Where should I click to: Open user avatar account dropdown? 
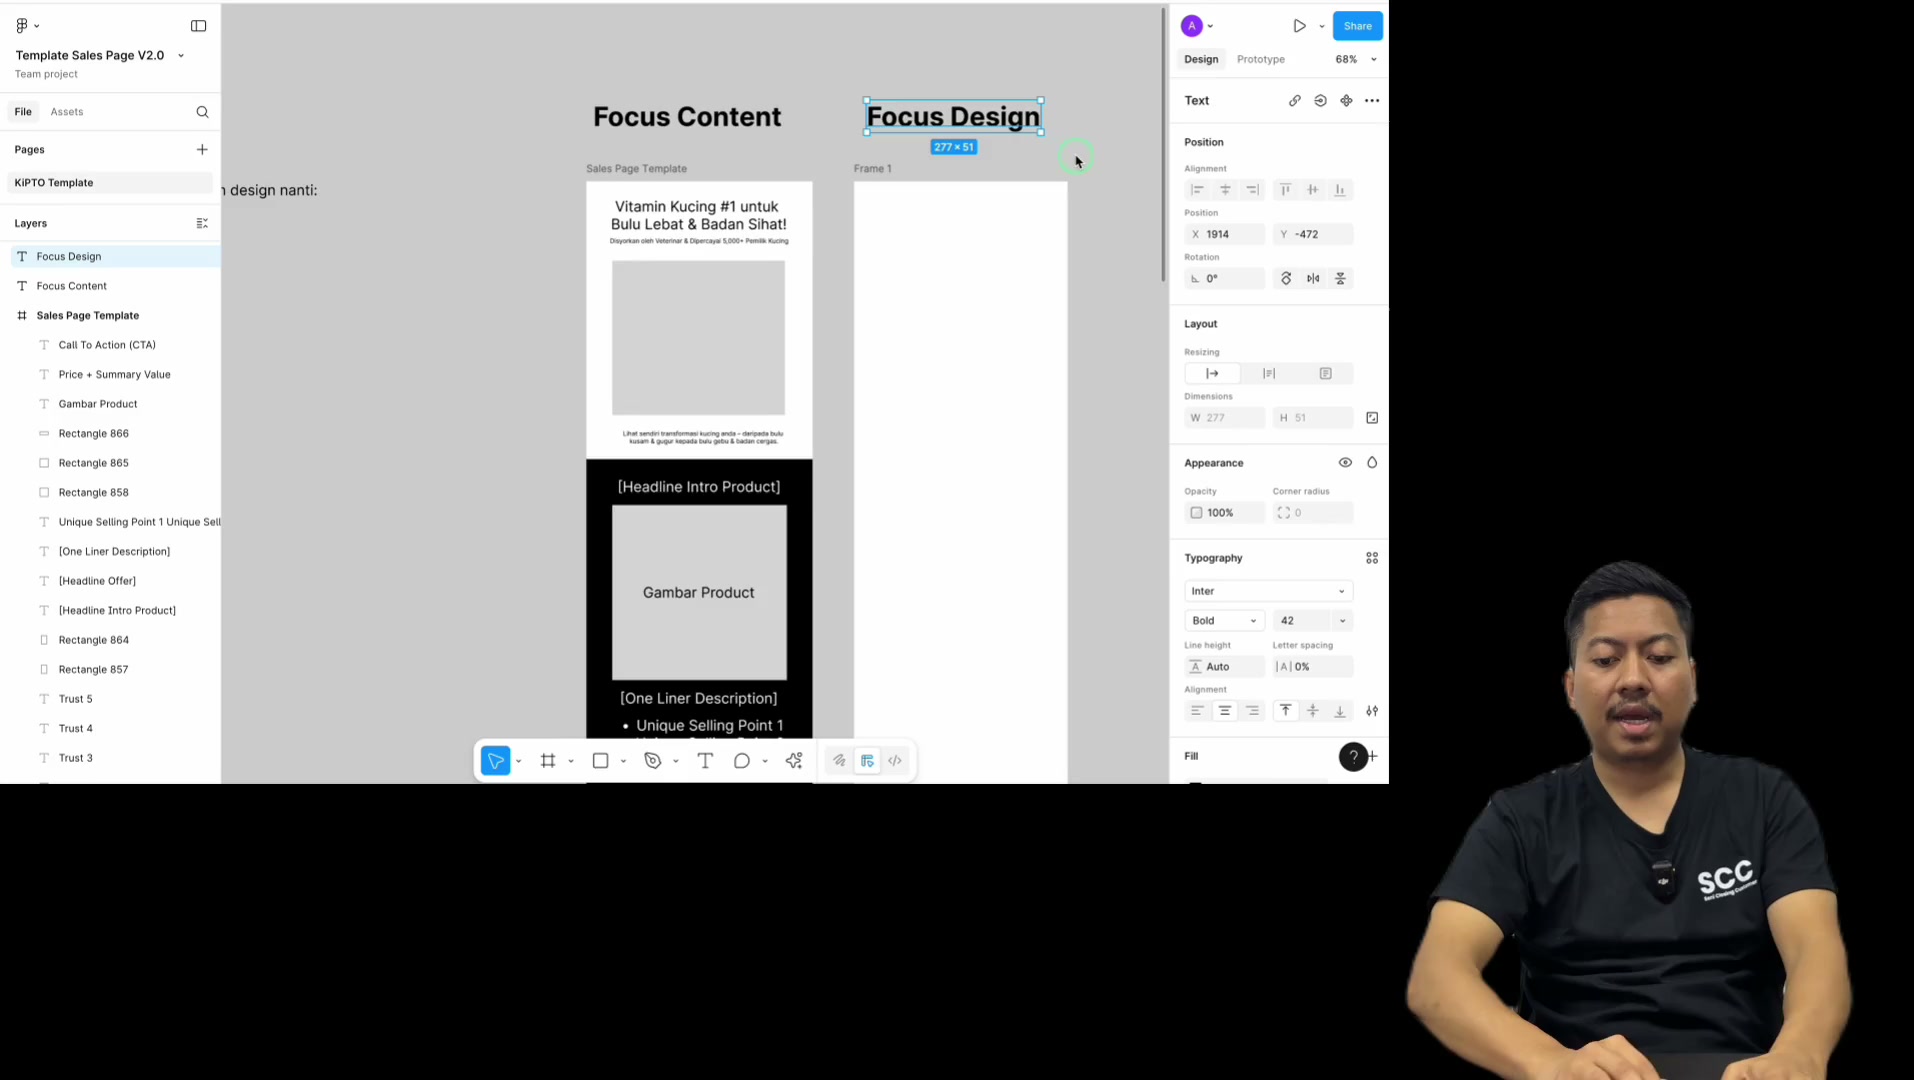1197,26
